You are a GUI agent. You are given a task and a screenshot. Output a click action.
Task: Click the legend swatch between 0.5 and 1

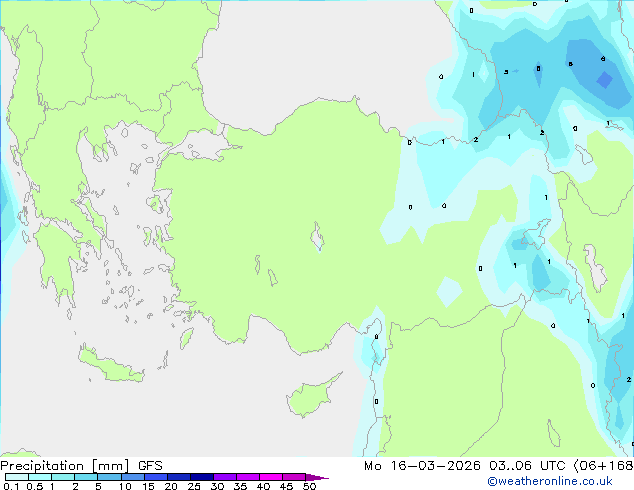coord(40,477)
